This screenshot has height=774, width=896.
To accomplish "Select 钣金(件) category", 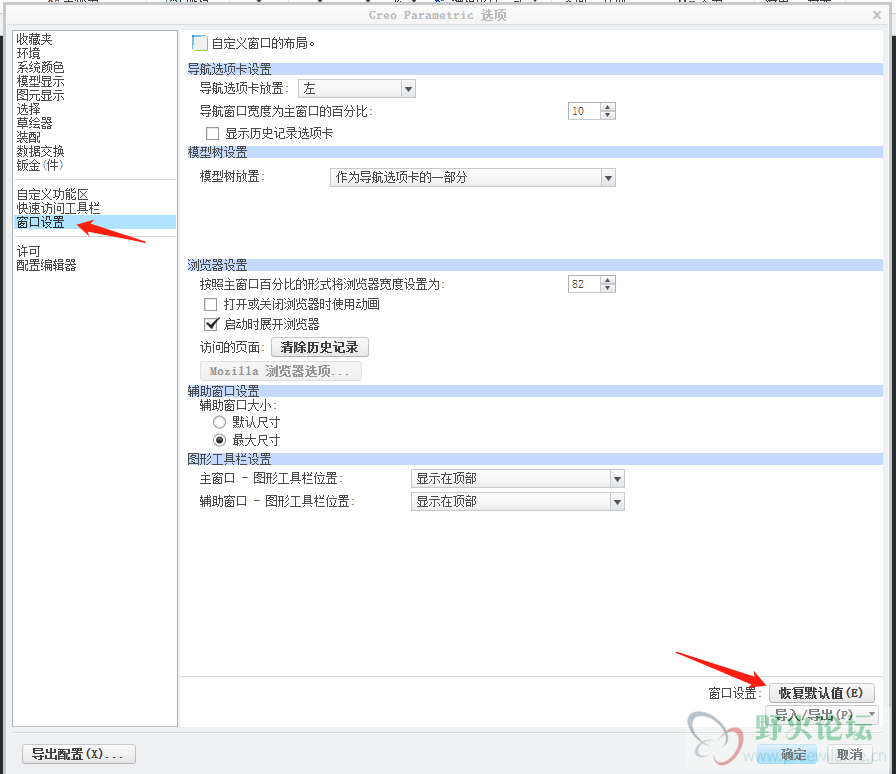I will (x=39, y=165).
